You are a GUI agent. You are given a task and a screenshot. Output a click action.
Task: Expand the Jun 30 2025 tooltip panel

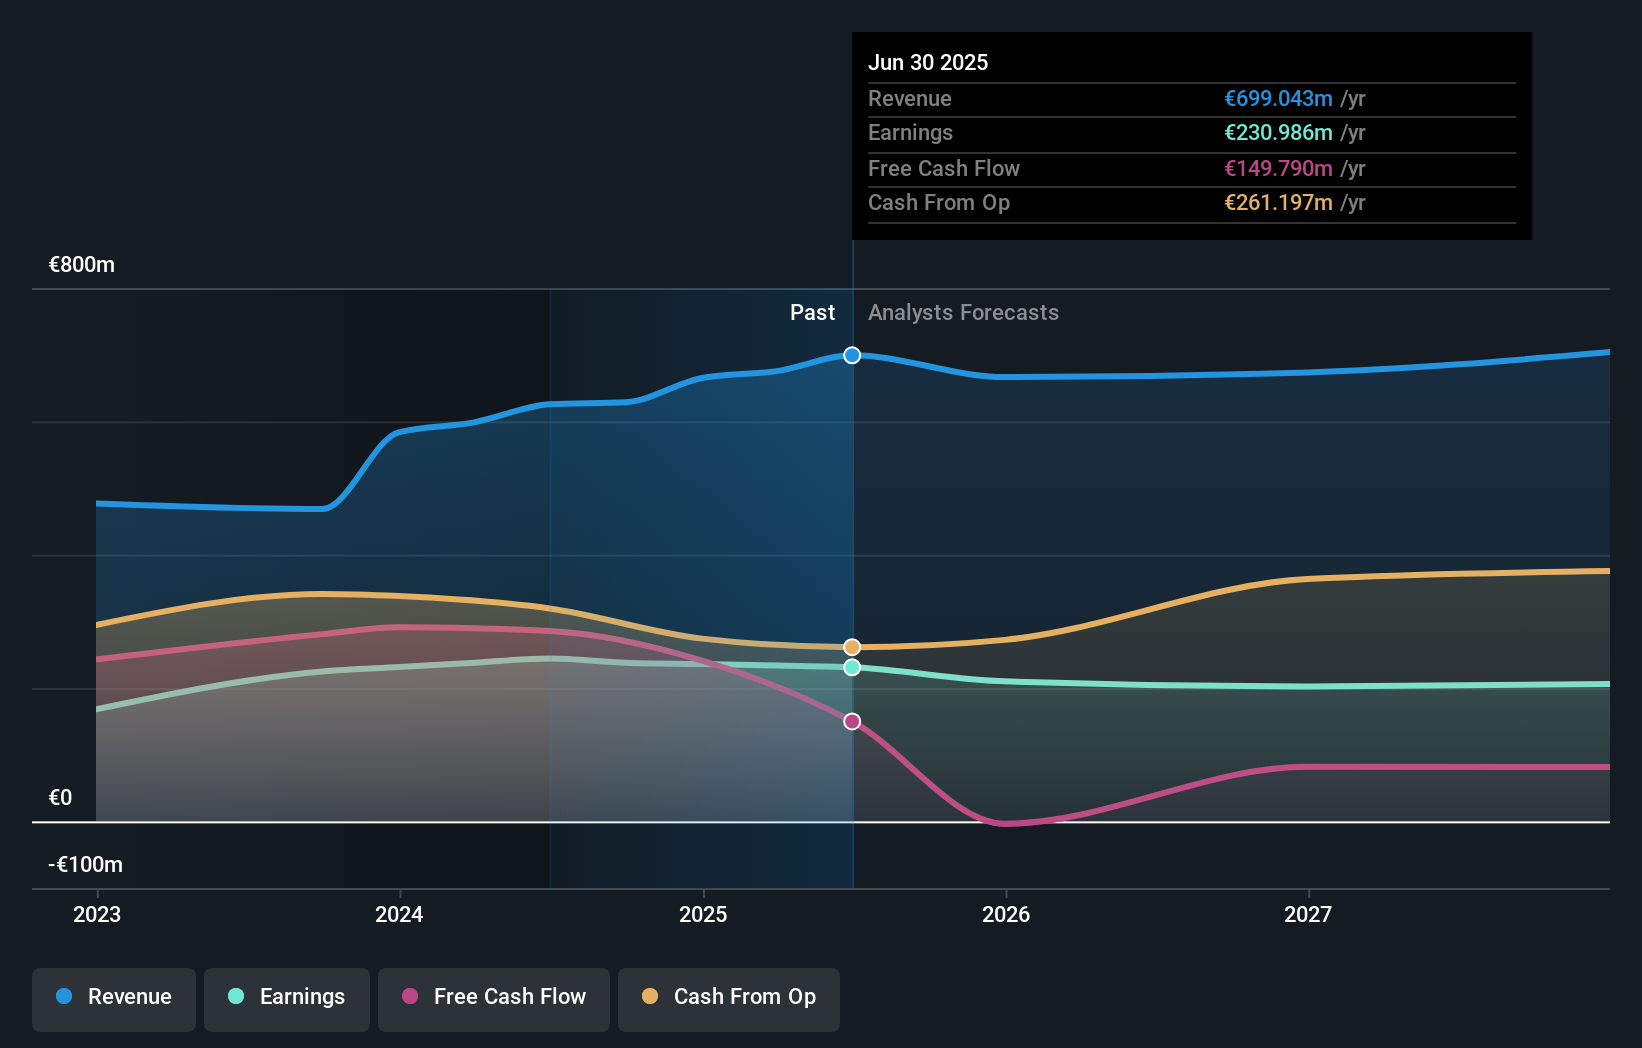[928, 62]
